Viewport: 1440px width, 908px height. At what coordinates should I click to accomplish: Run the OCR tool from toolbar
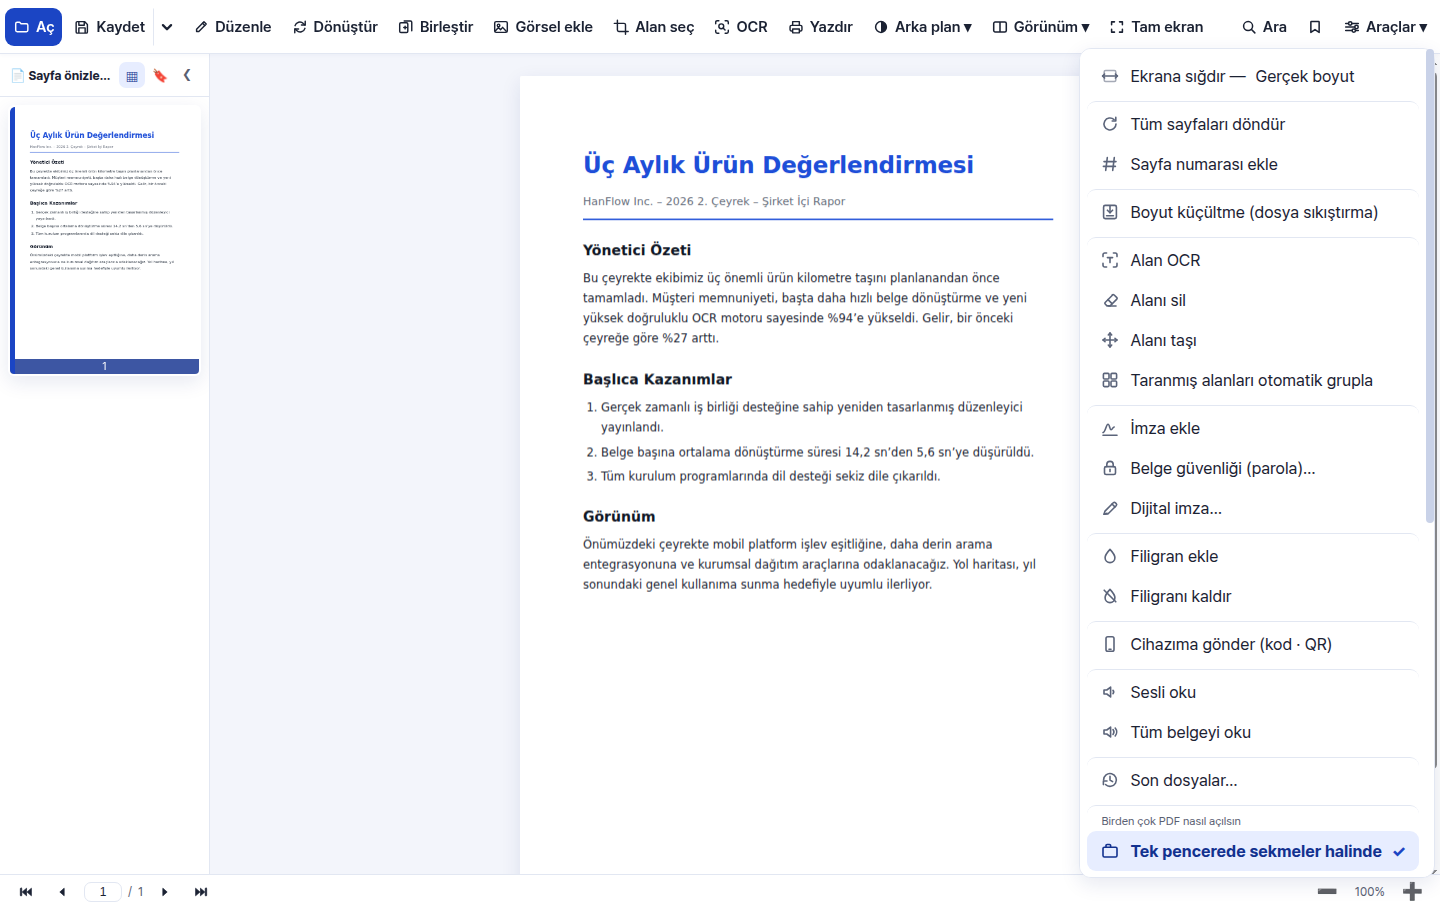[741, 27]
